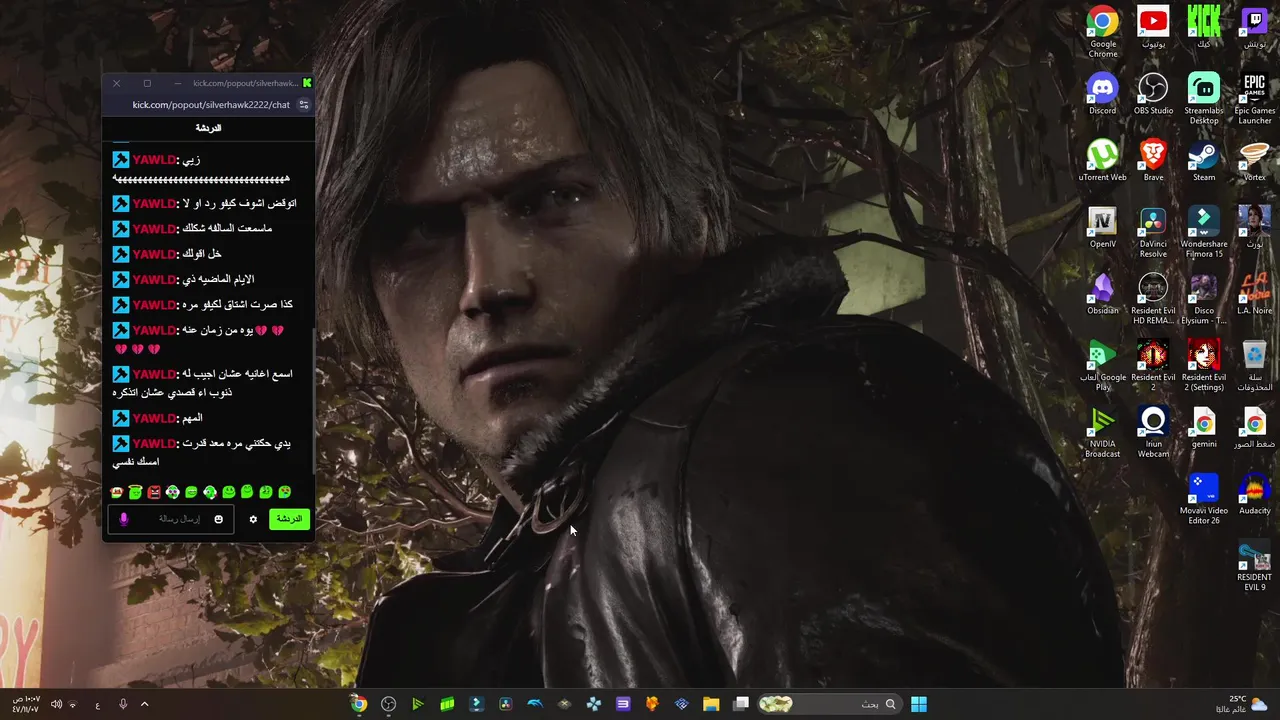The height and width of the screenshot is (720, 1280).
Task: Switch input language from the tray
Action: 97,705
